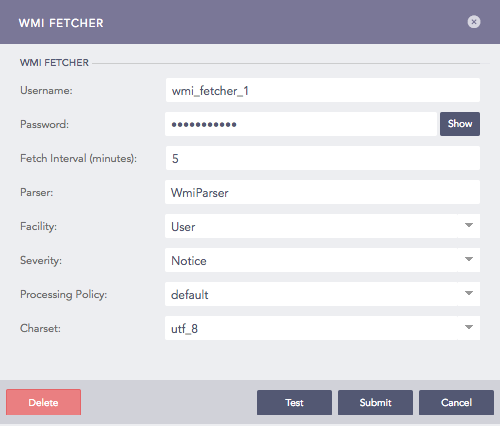The image size is (500, 426).
Task: Test the fetcher configuration
Action: pyautogui.click(x=294, y=402)
